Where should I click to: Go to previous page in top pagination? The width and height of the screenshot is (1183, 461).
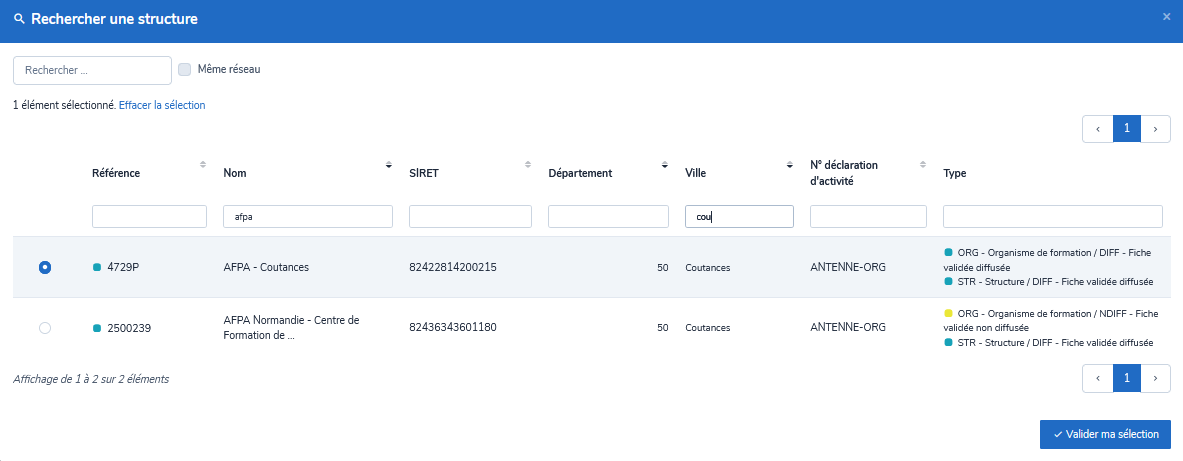[x=1098, y=129]
